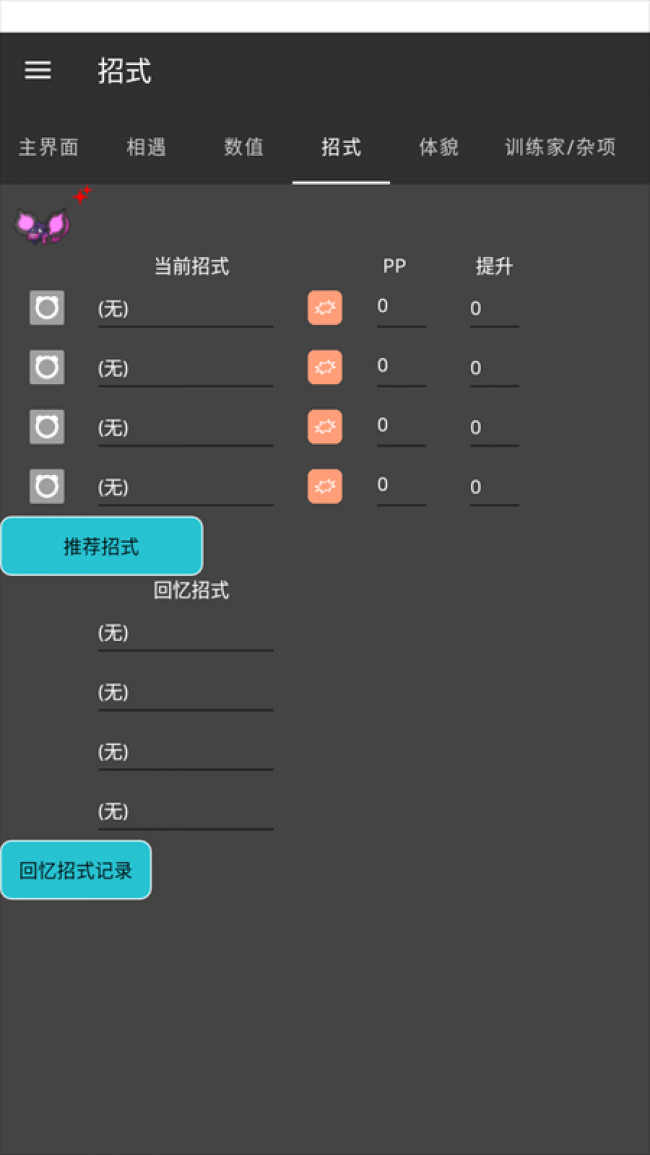Open the first current move selector
650x1155 pixels.
coord(185,309)
